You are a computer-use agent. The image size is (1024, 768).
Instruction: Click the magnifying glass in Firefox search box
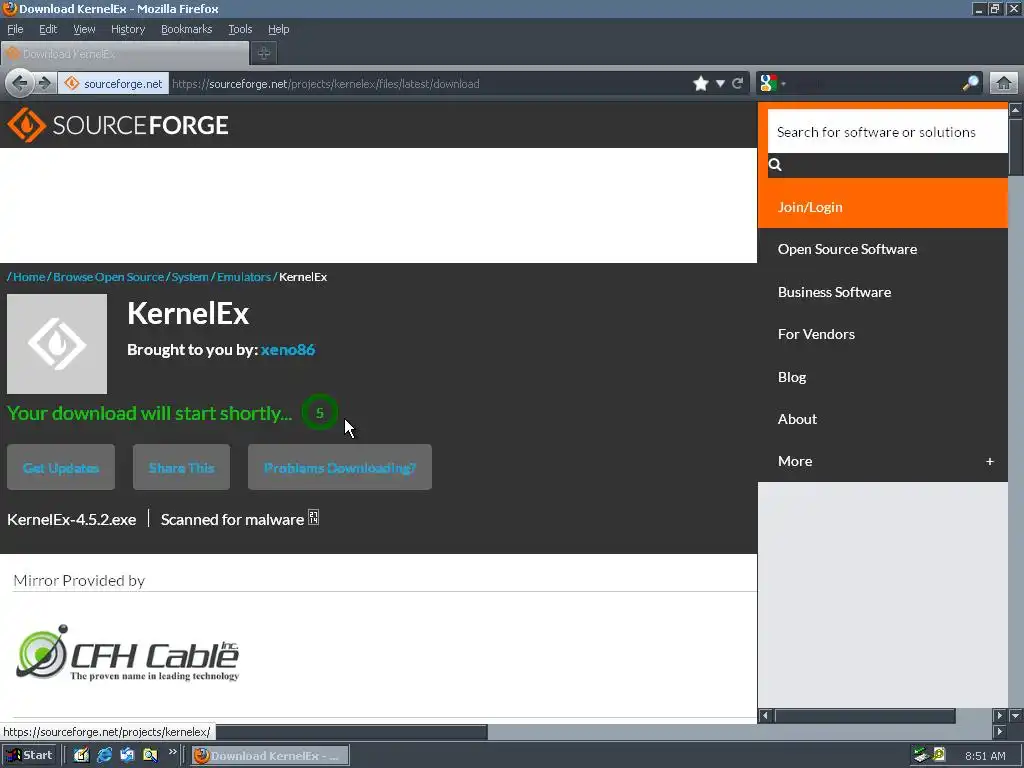tap(970, 84)
